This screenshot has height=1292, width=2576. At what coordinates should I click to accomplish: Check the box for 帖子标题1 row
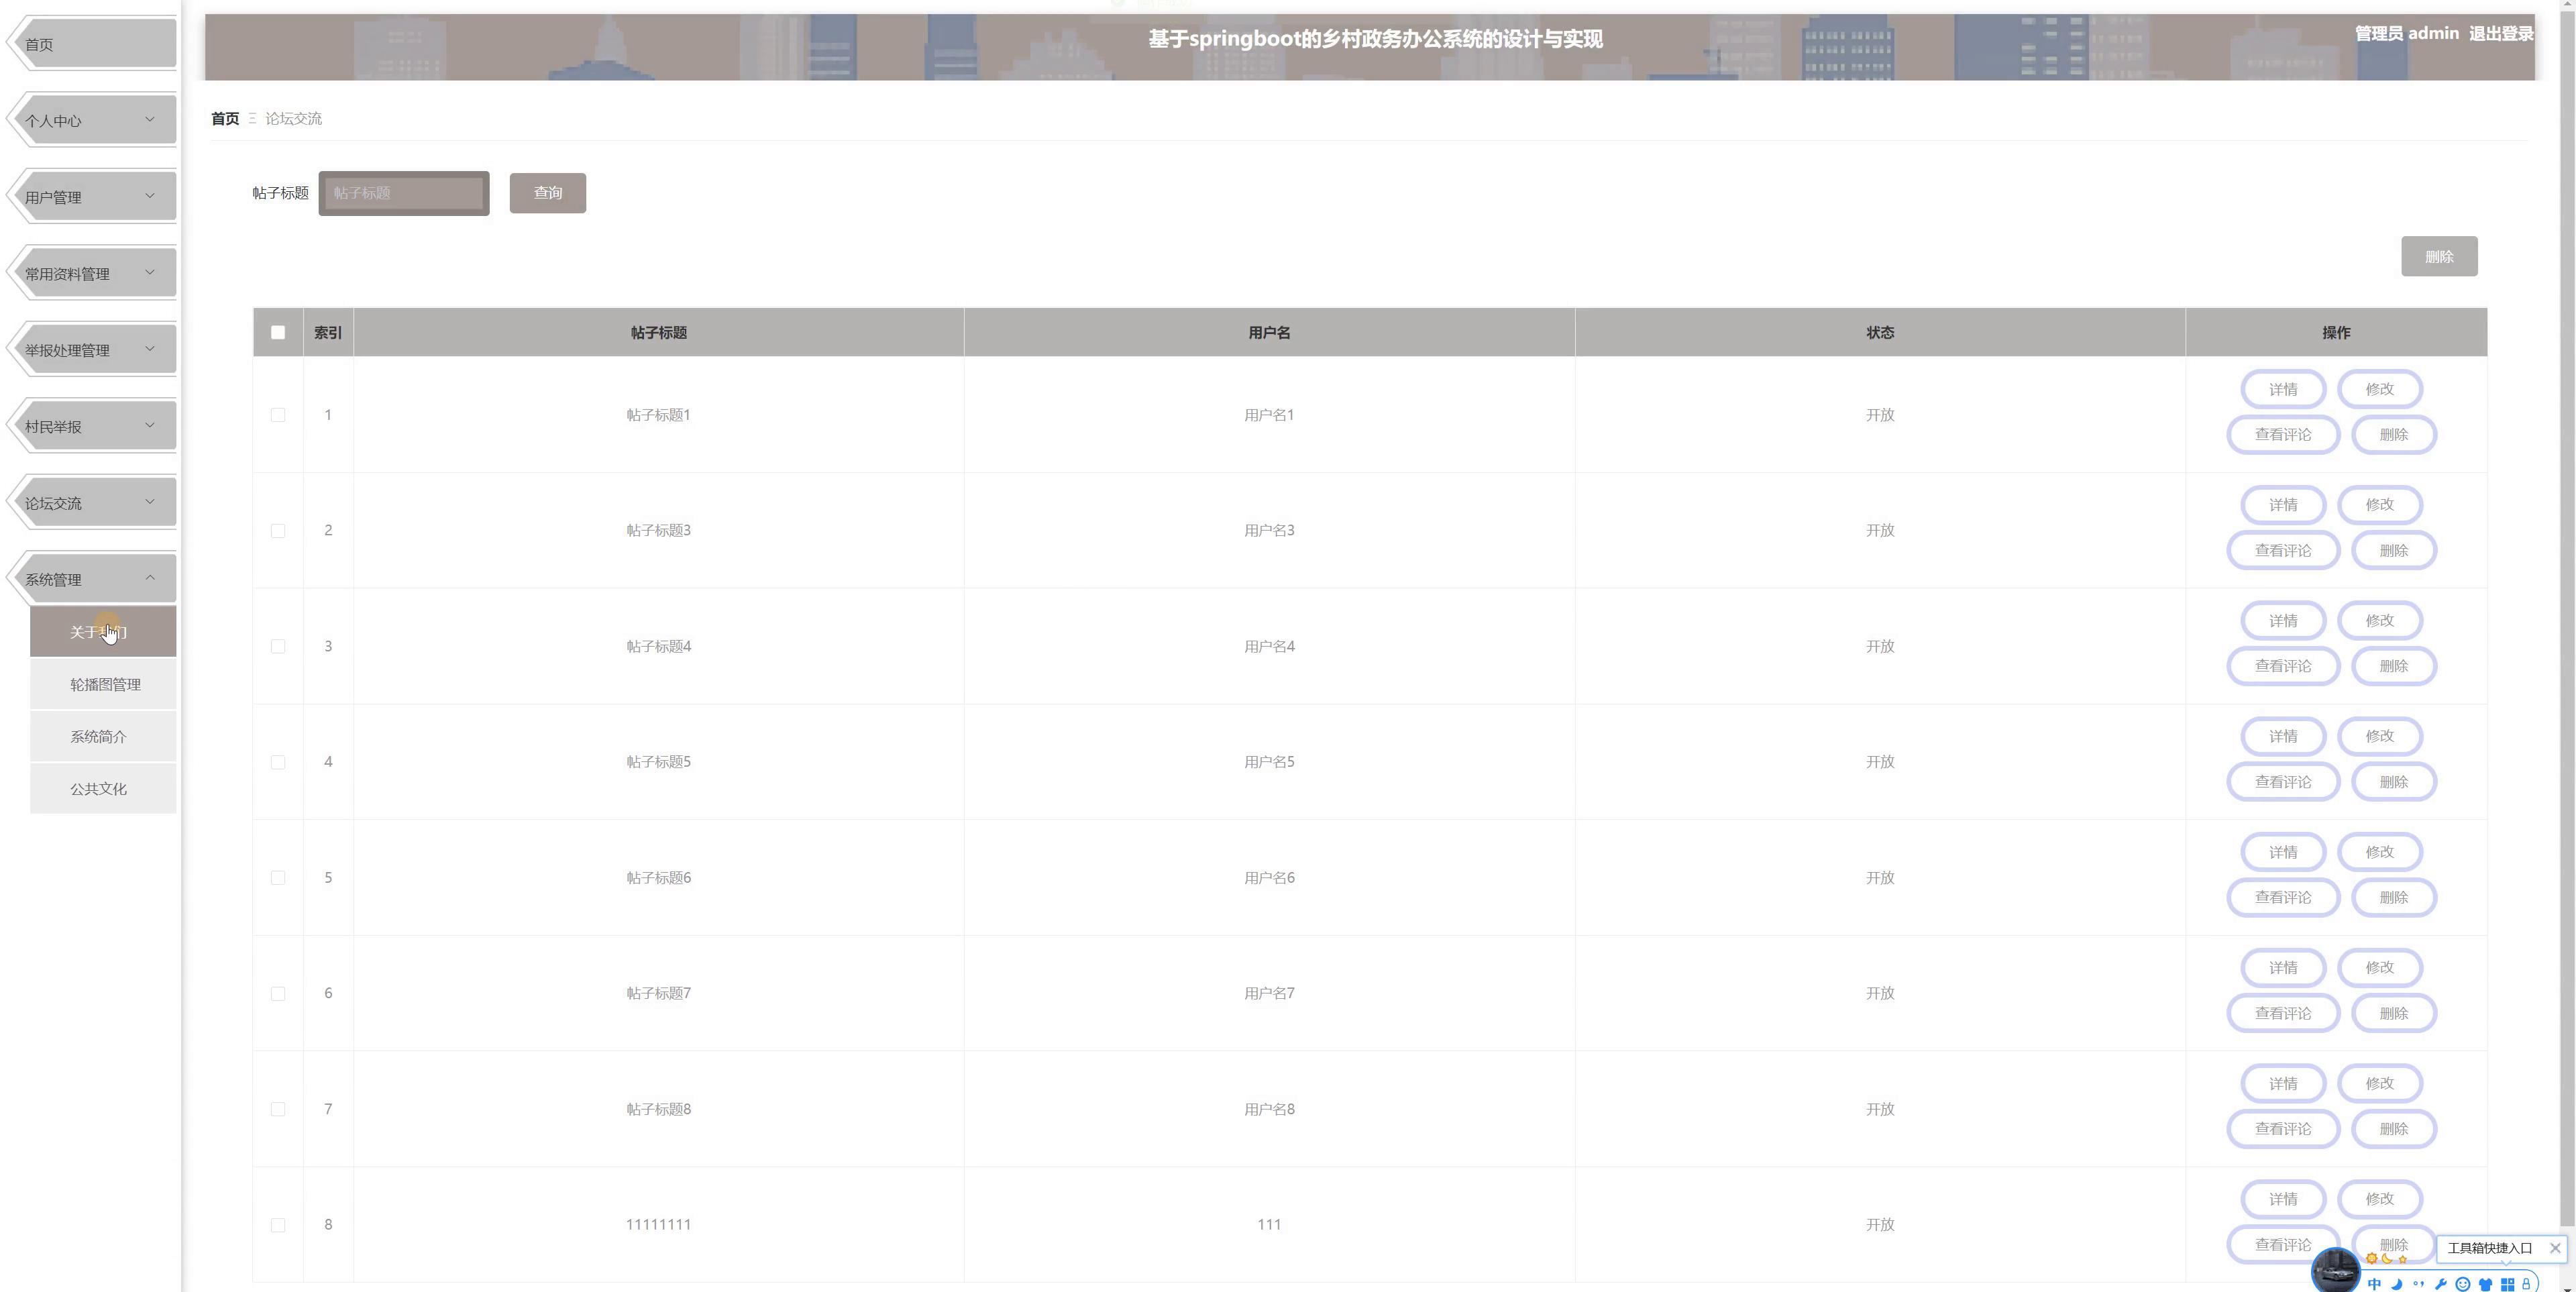tap(278, 415)
